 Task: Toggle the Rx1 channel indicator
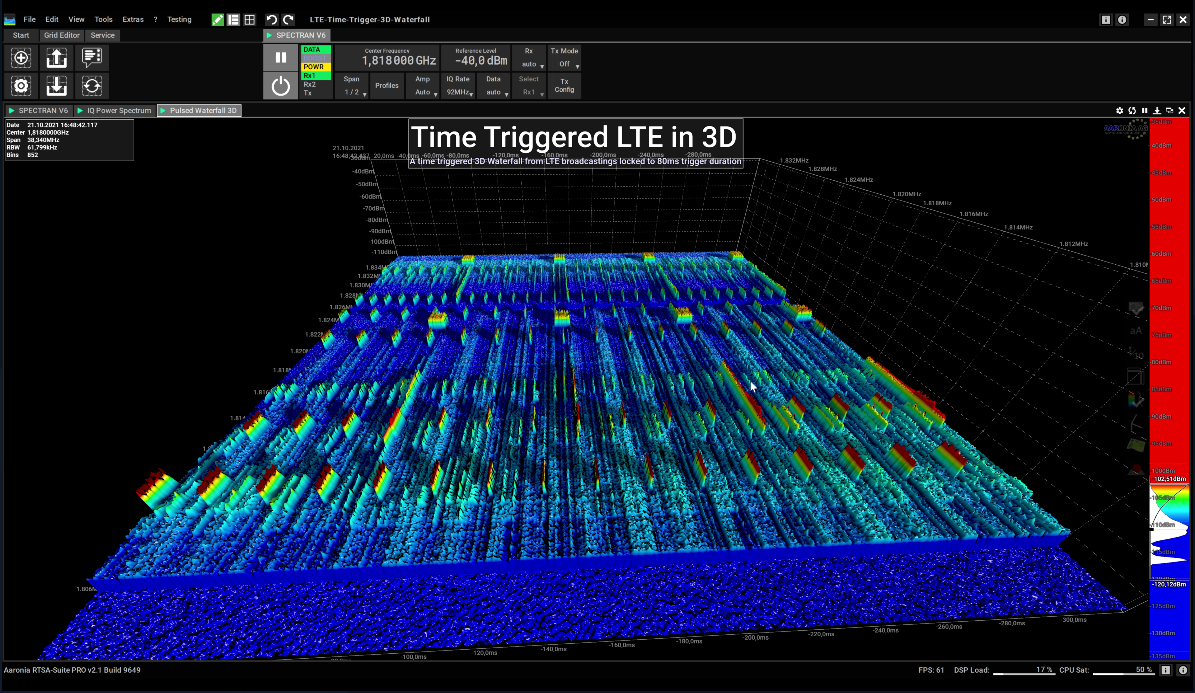pyautogui.click(x=316, y=75)
